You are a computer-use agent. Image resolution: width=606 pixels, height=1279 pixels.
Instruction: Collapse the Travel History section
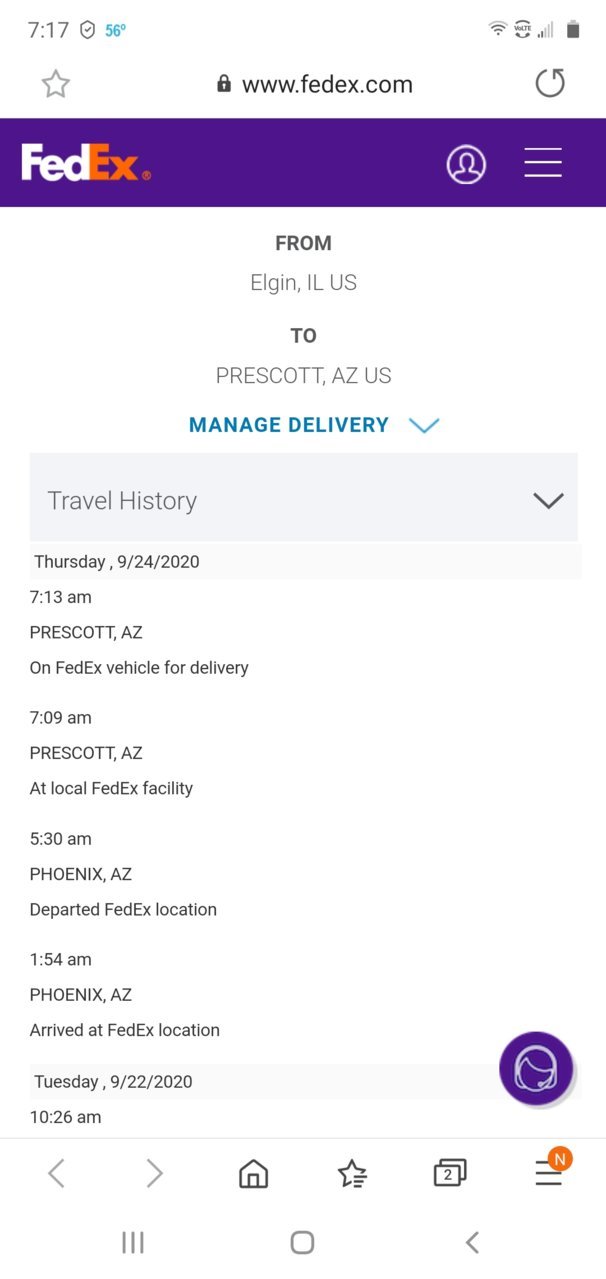(x=304, y=499)
